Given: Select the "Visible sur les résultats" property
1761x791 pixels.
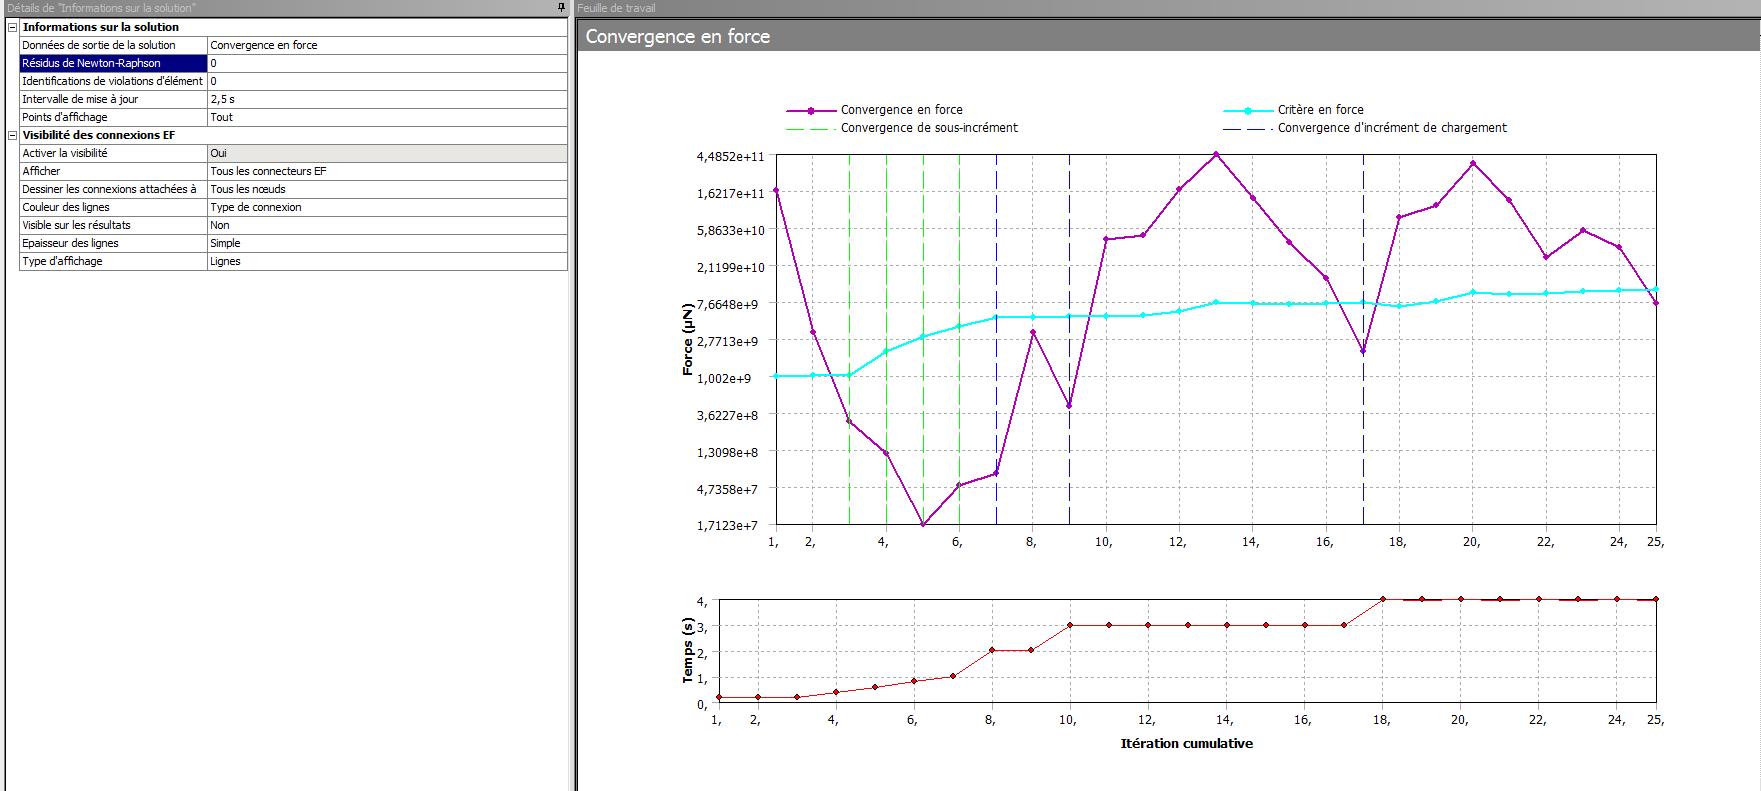Looking at the screenshot, I should [x=113, y=225].
